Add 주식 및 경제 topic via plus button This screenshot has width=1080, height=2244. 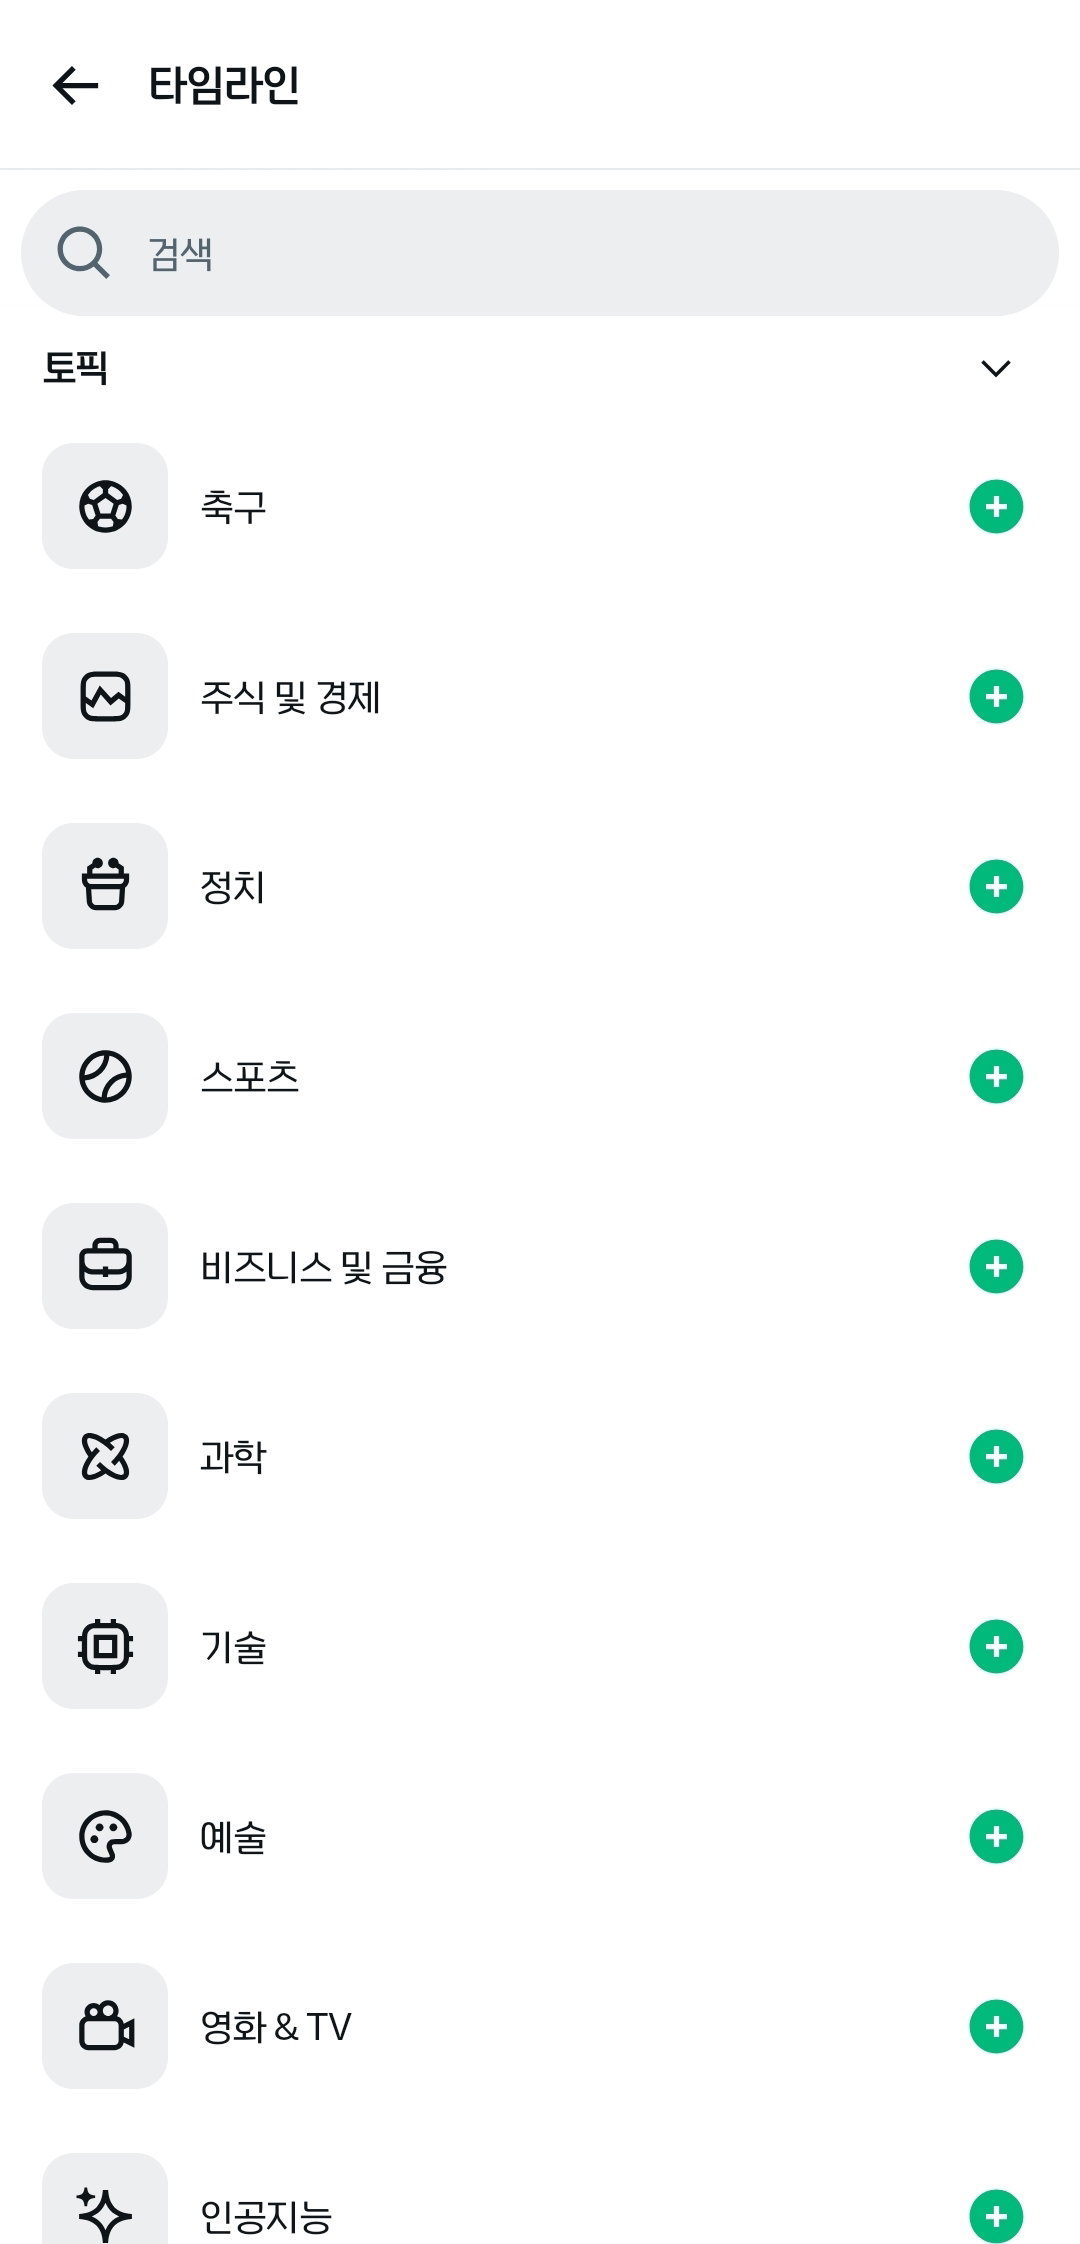pyautogui.click(x=996, y=697)
